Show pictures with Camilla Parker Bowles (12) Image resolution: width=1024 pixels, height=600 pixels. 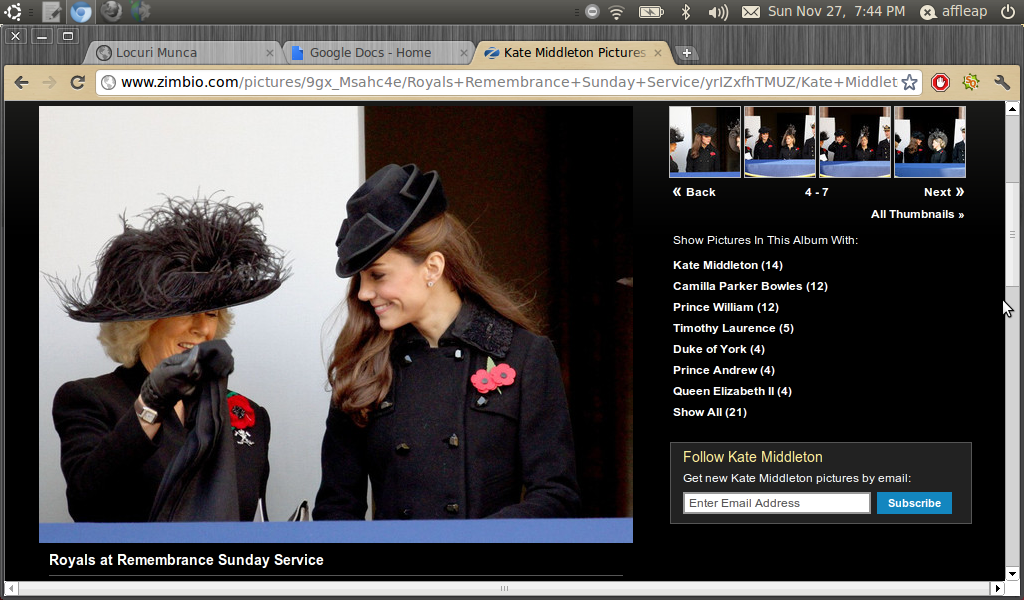pos(750,286)
